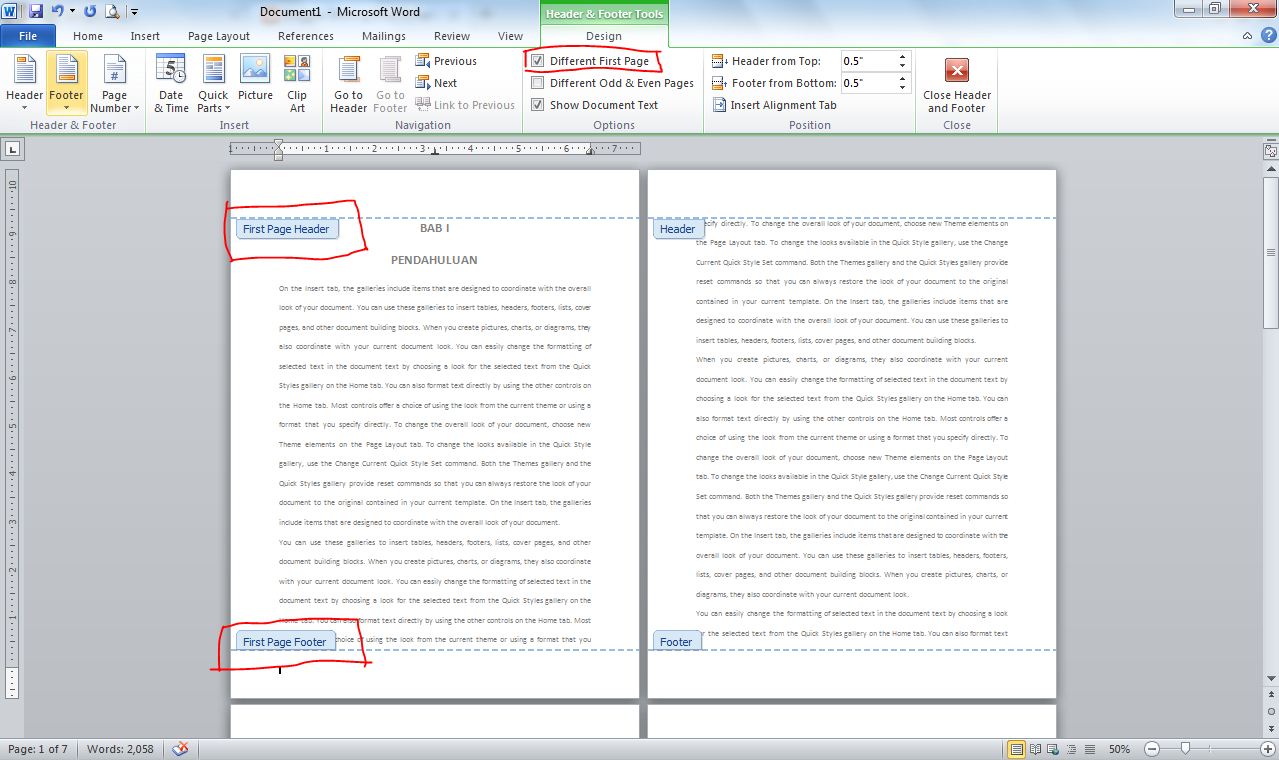Uncheck the Different First Page option
The height and width of the screenshot is (760, 1279).
(x=537, y=61)
